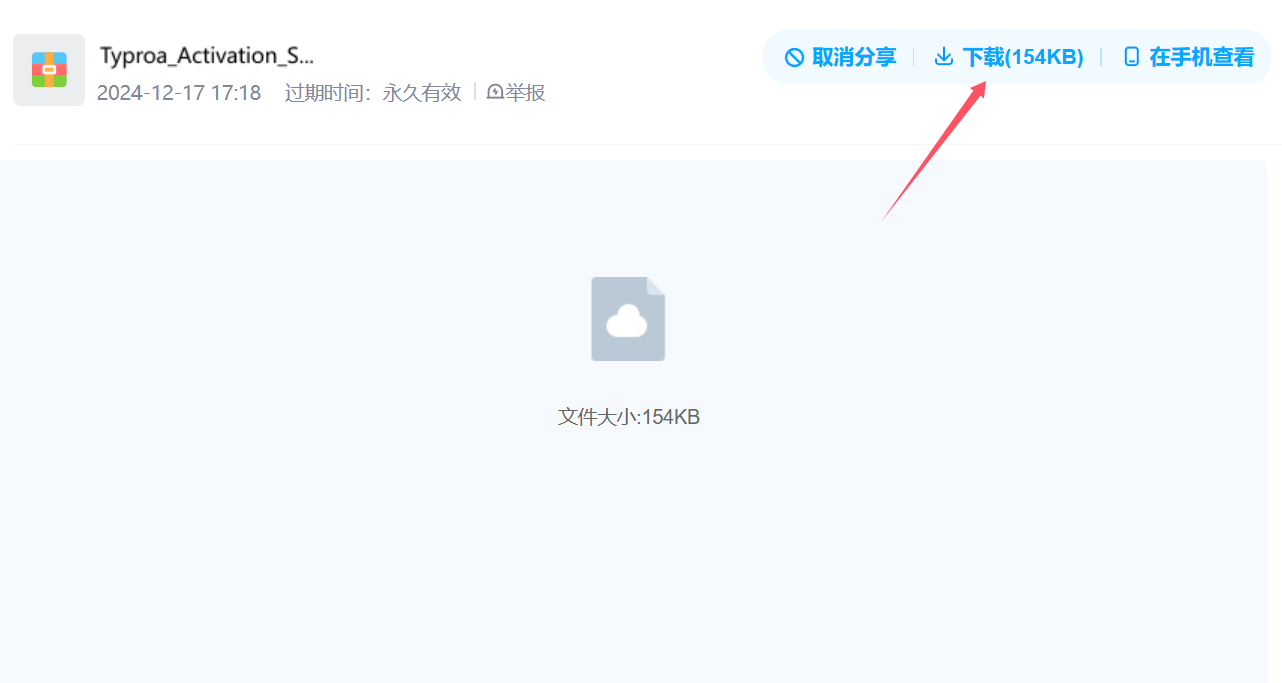Open 在手机查看 to view on phone

1201,57
